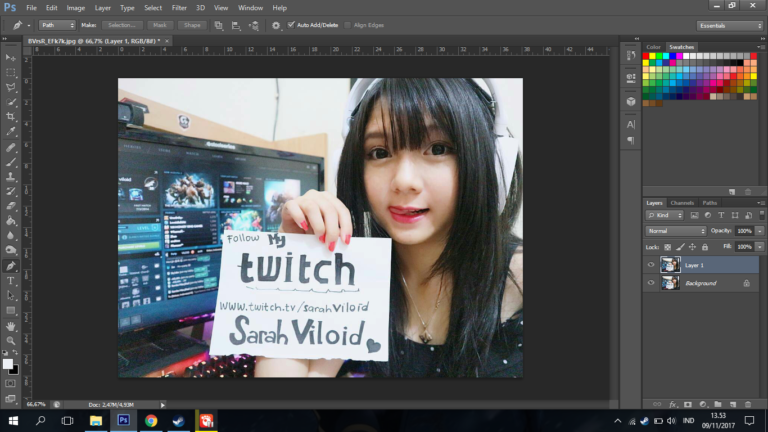This screenshot has height=432, width=768.
Task: Open the layer Kind filter dropdown
Action: [x=665, y=215]
